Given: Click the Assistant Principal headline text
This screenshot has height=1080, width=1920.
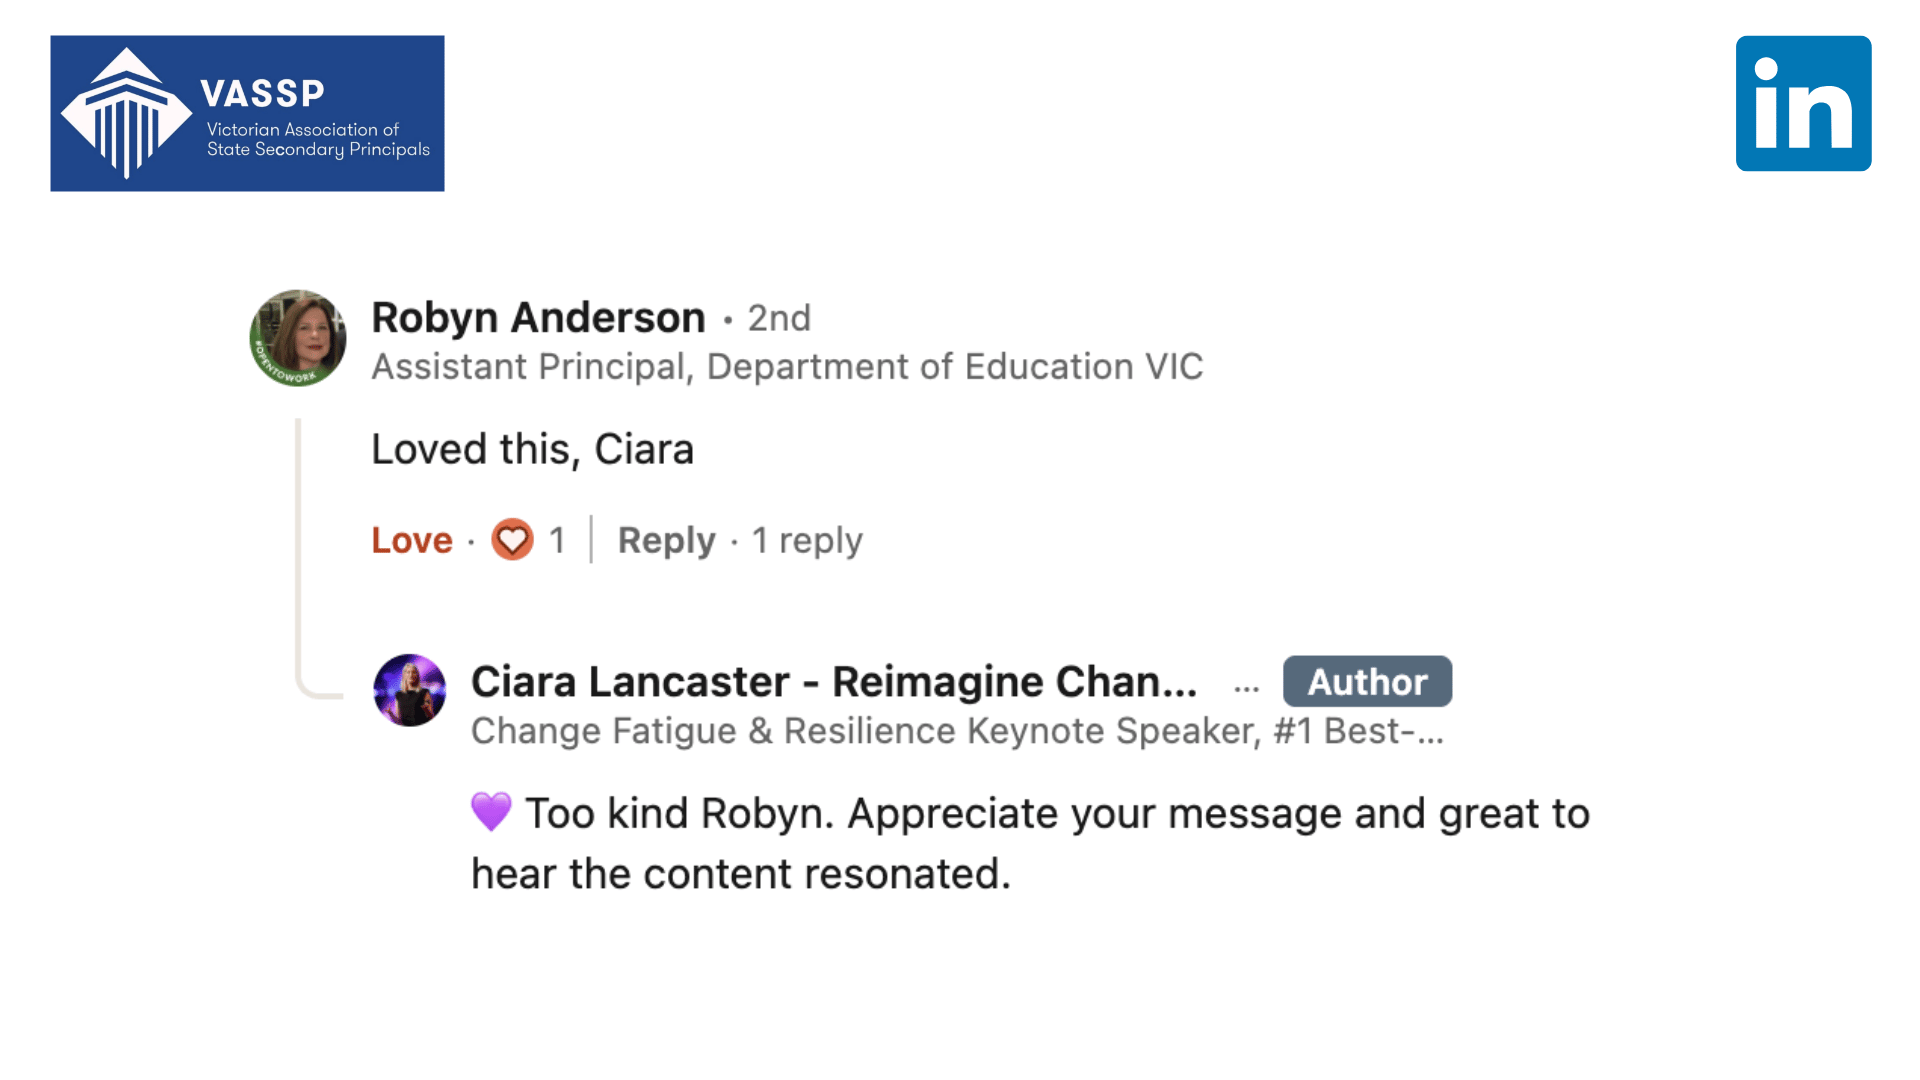Looking at the screenshot, I should 787,367.
